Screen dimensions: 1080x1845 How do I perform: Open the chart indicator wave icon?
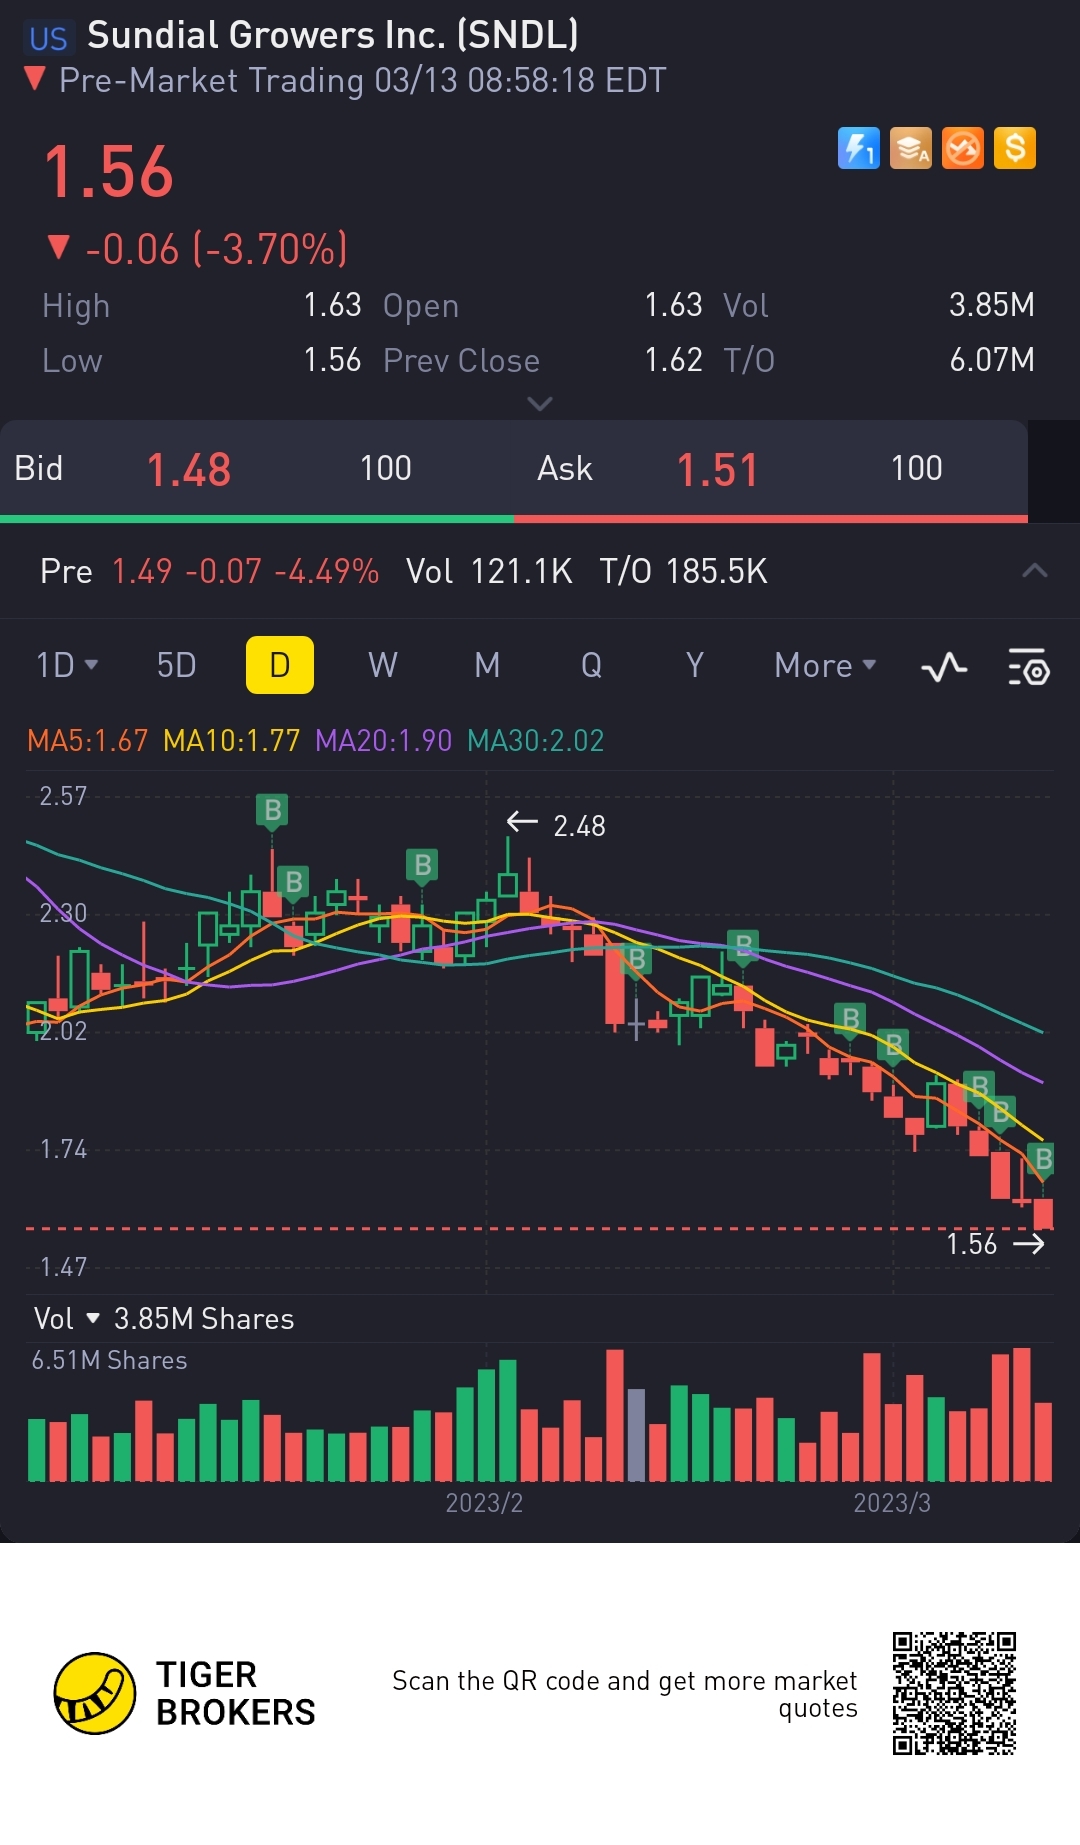coord(944,666)
